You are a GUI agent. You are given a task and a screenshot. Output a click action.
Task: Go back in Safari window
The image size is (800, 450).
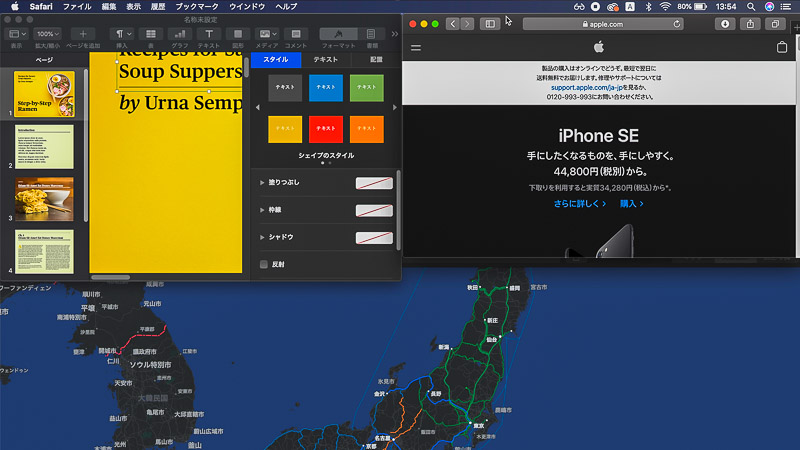tap(452, 24)
